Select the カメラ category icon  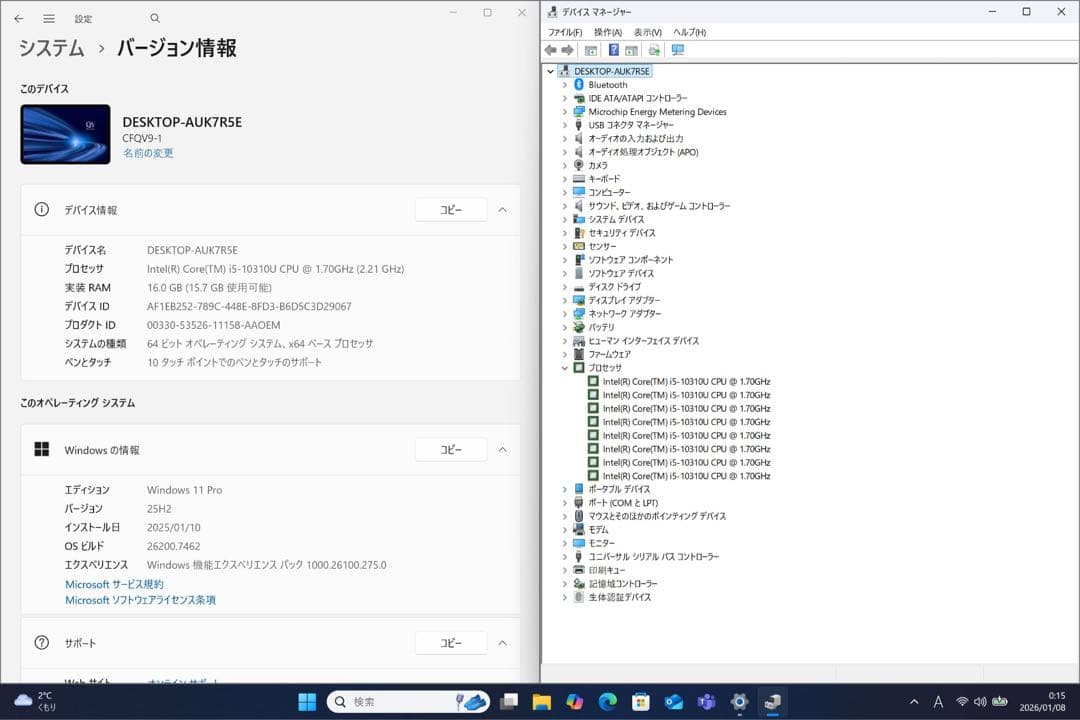click(x=578, y=166)
